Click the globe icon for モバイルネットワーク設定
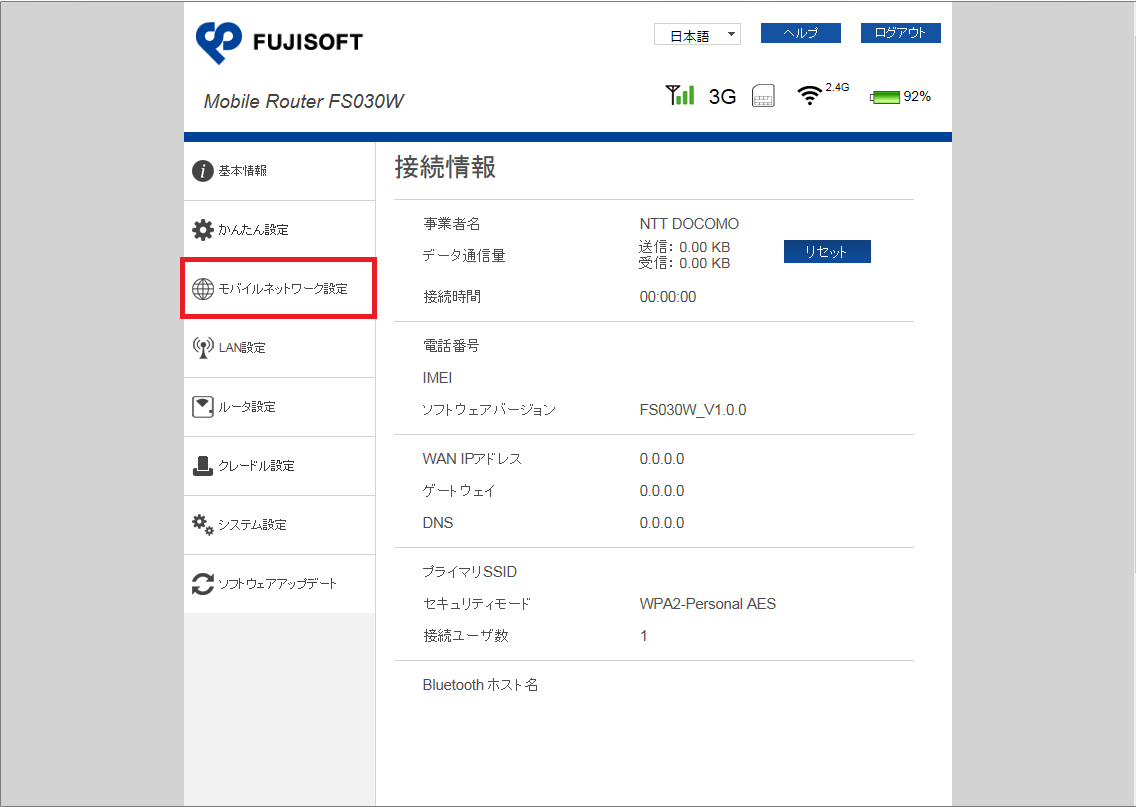This screenshot has width=1136, height=807. point(203,289)
